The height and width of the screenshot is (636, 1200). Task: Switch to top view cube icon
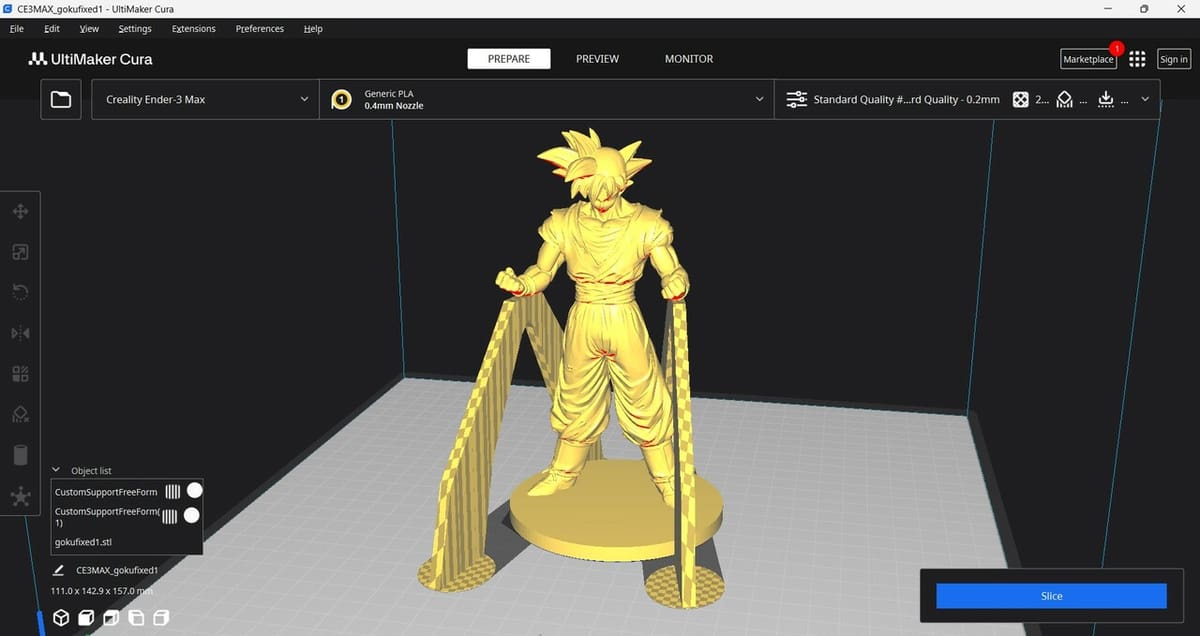(111, 618)
